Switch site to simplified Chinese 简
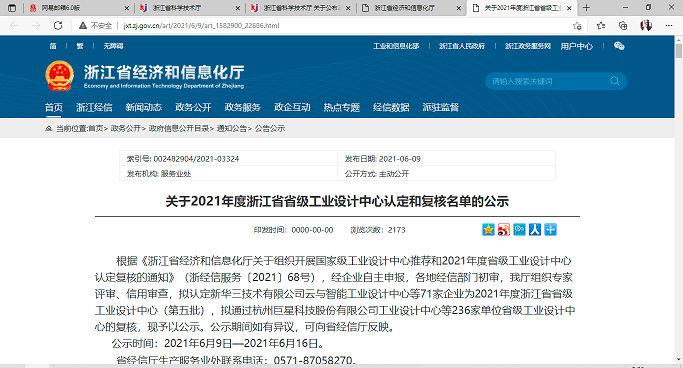This screenshot has width=683, height=368. [53, 46]
